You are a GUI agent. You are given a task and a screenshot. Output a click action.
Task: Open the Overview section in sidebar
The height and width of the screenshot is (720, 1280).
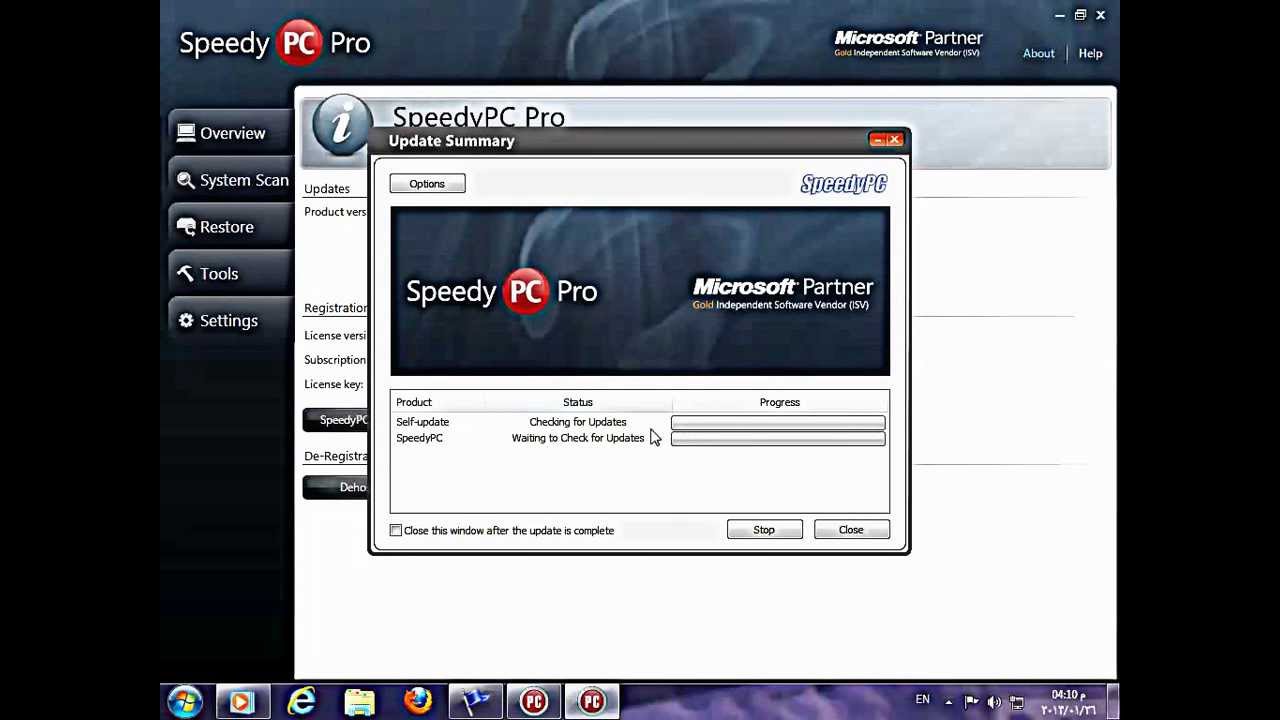pos(229,133)
